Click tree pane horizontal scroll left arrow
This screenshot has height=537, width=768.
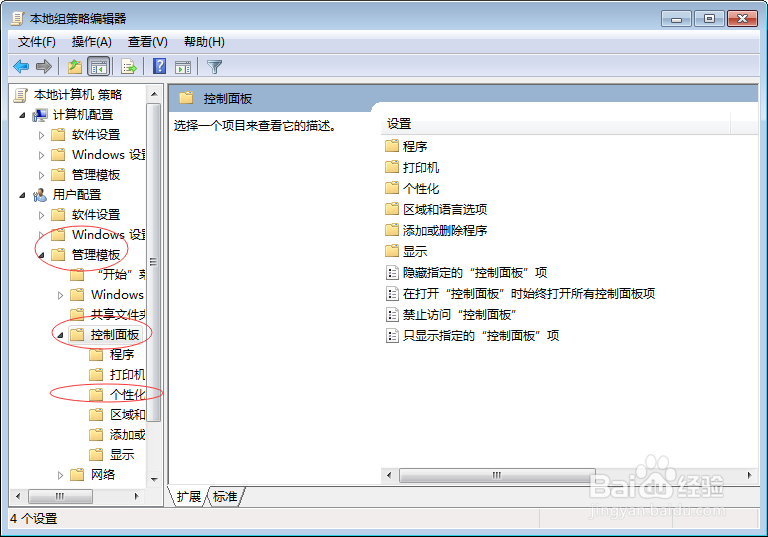[x=18, y=496]
